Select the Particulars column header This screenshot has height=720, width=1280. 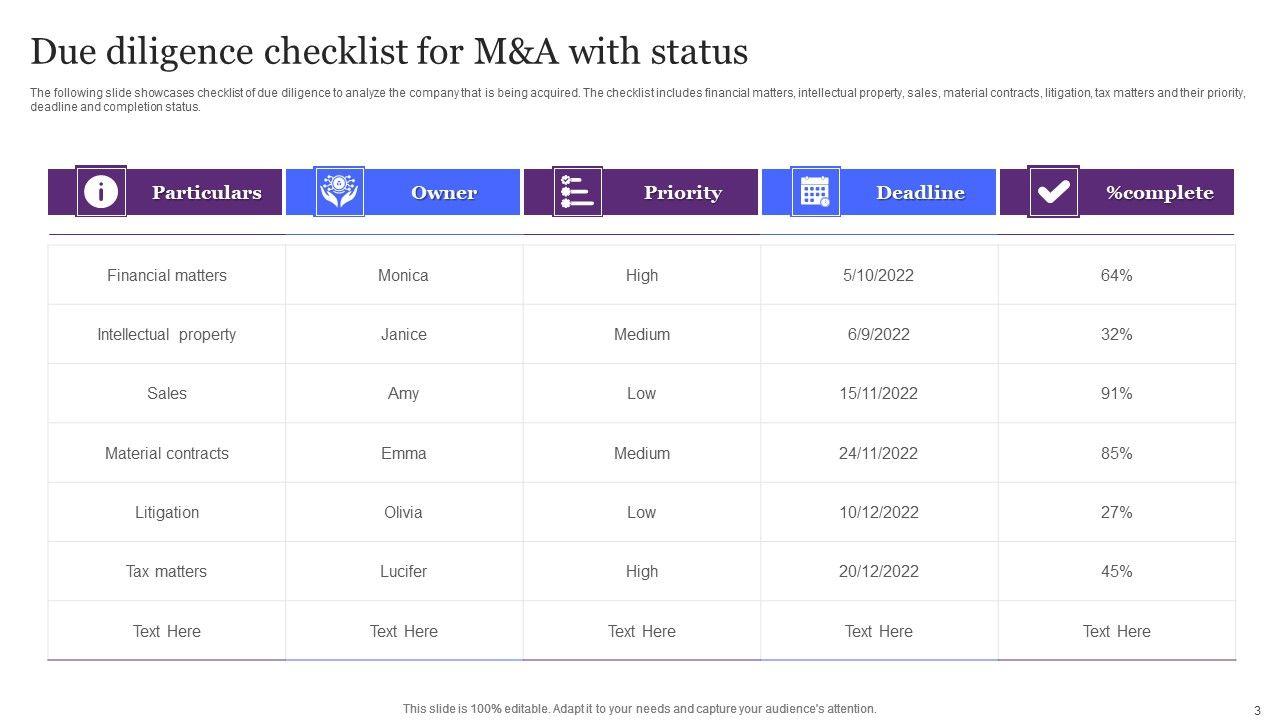[x=206, y=193]
